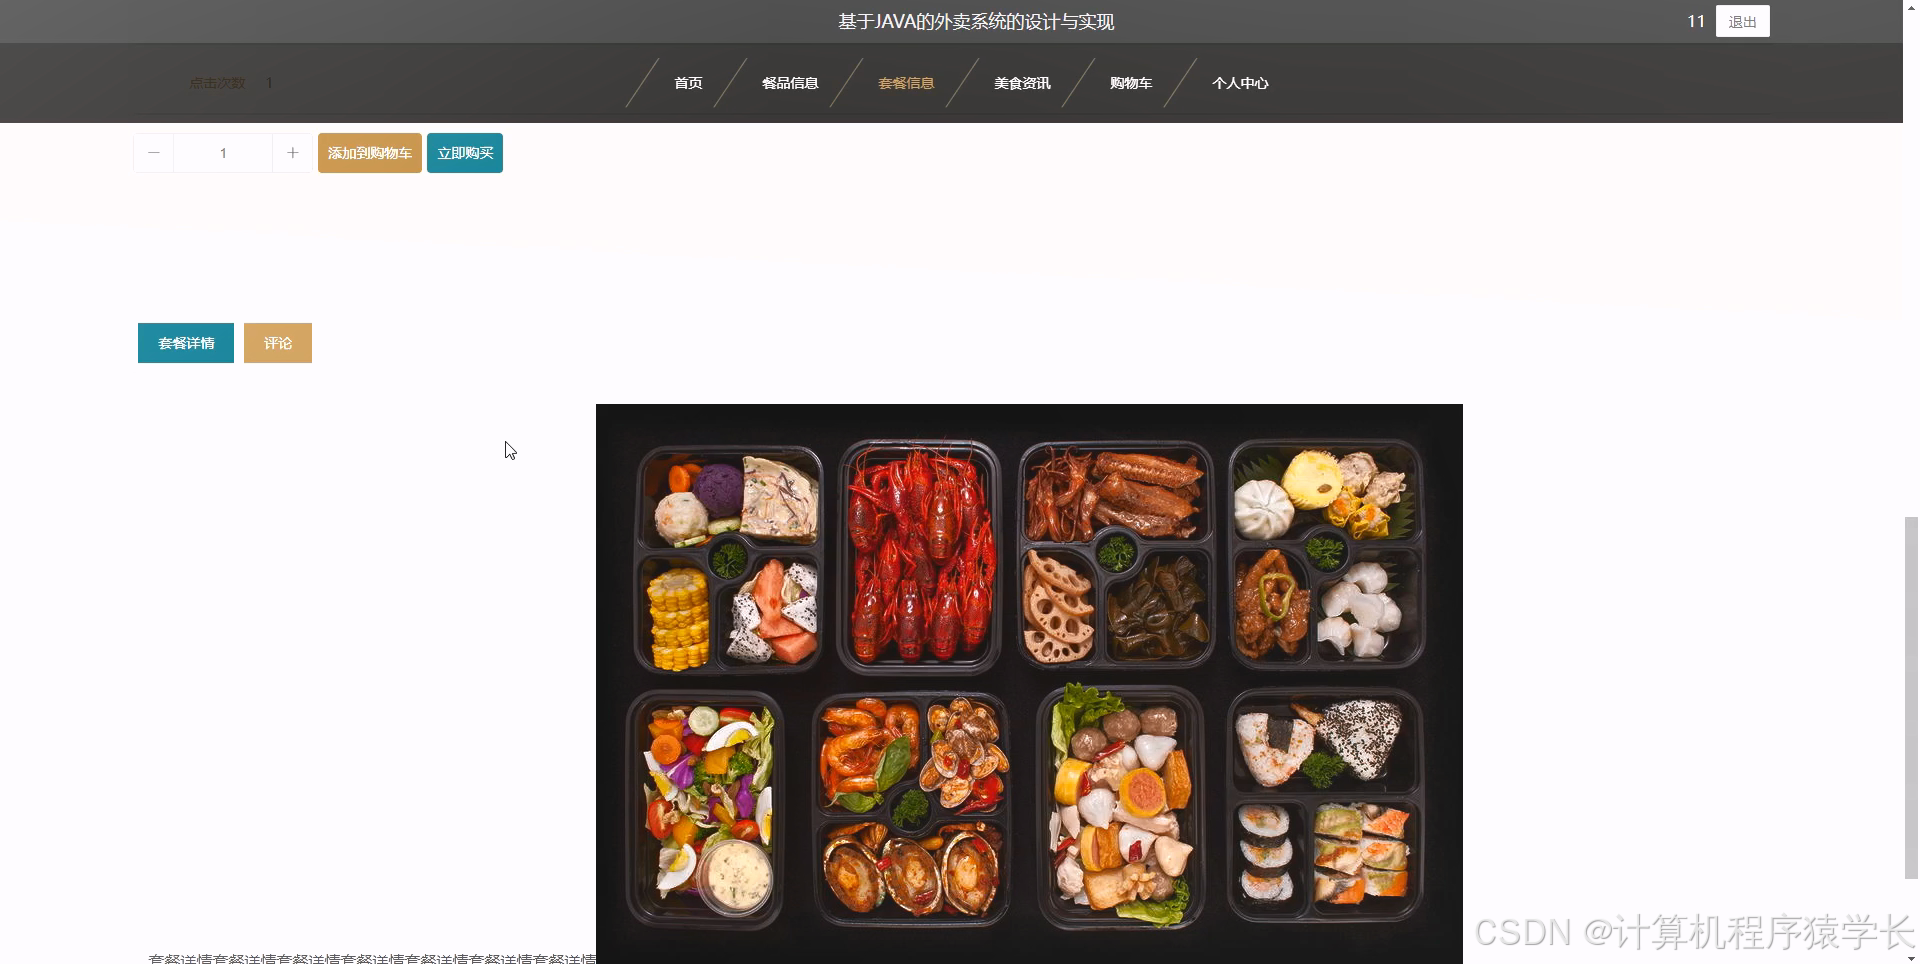
Task: Increase quantity with the plus button
Action: 292,153
